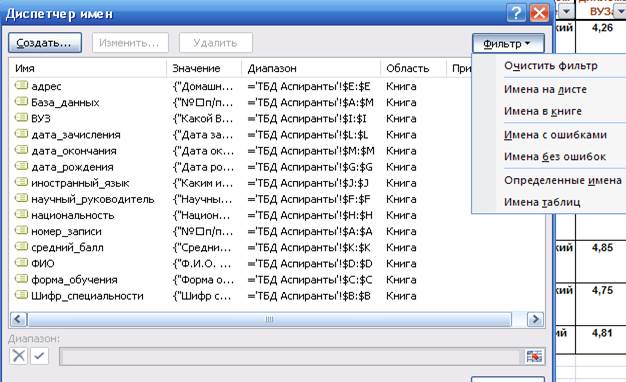626x382 pixels.
Task: Click range ='ТБД Аспиранты'!$E:$E
Action: 309,86
